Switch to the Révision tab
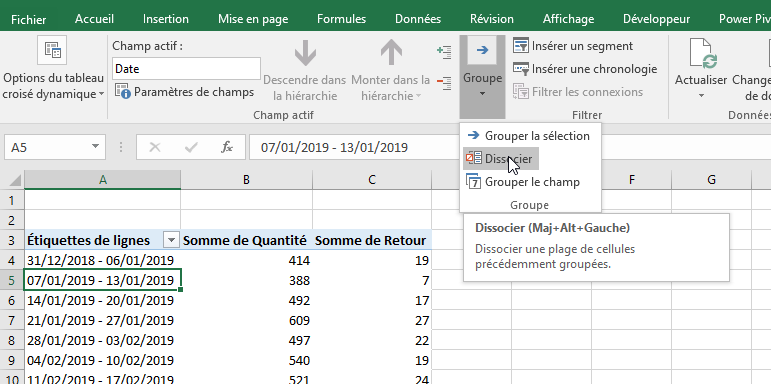 [492, 19]
